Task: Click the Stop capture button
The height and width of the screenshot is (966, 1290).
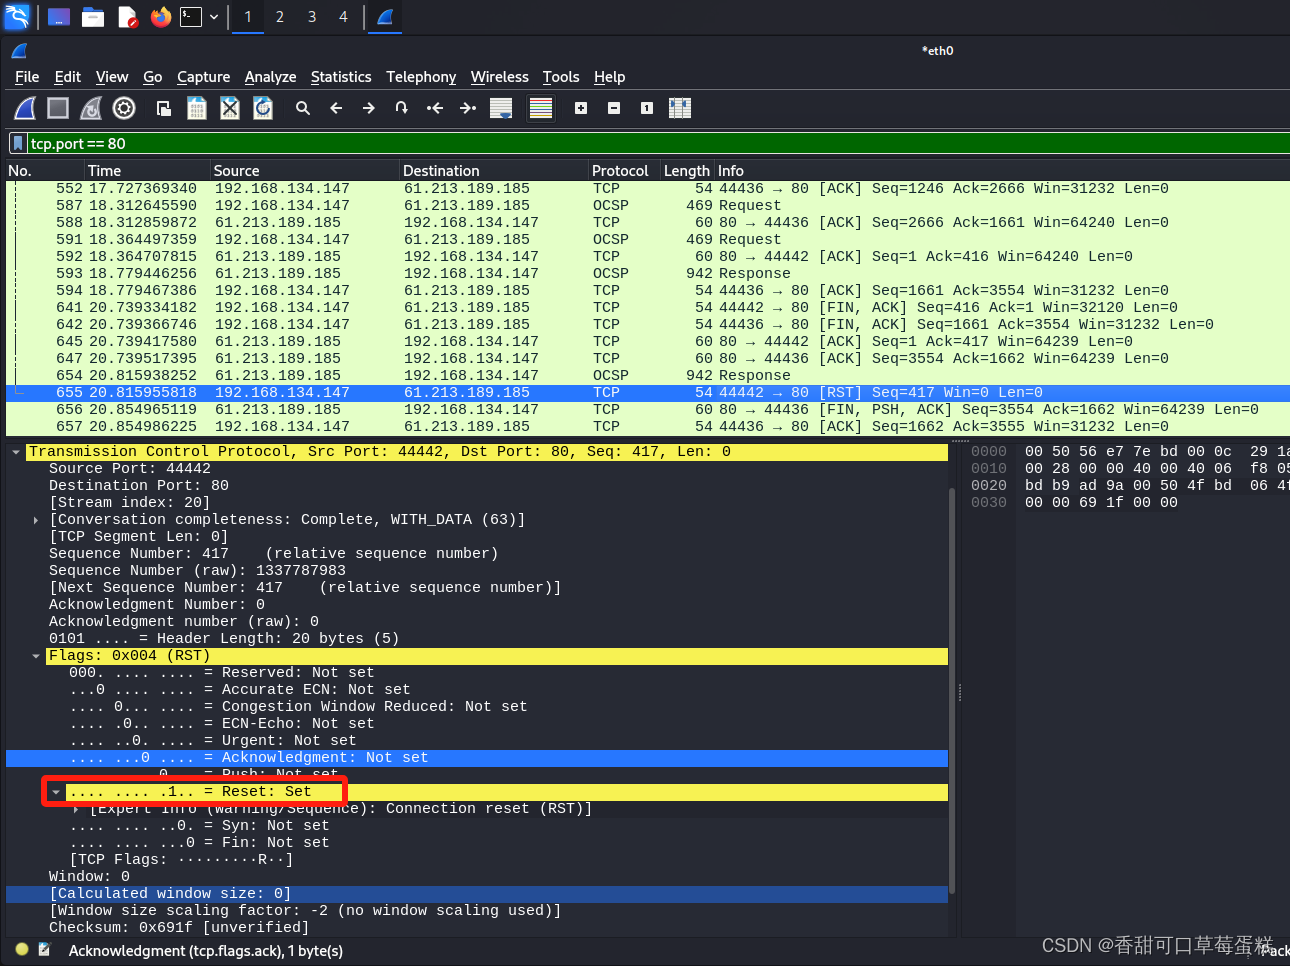Action: (x=57, y=108)
